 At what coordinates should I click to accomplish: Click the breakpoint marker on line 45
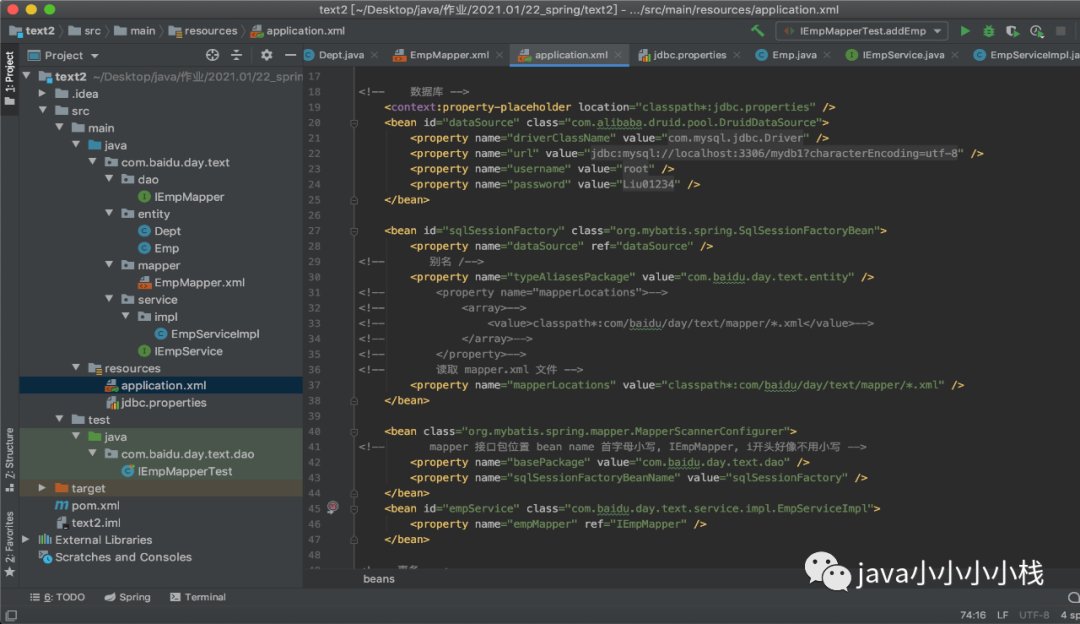[x=333, y=508]
